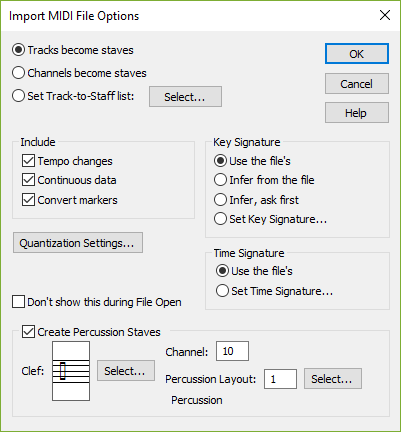
Task: Open the Help button
Action: coord(357,113)
